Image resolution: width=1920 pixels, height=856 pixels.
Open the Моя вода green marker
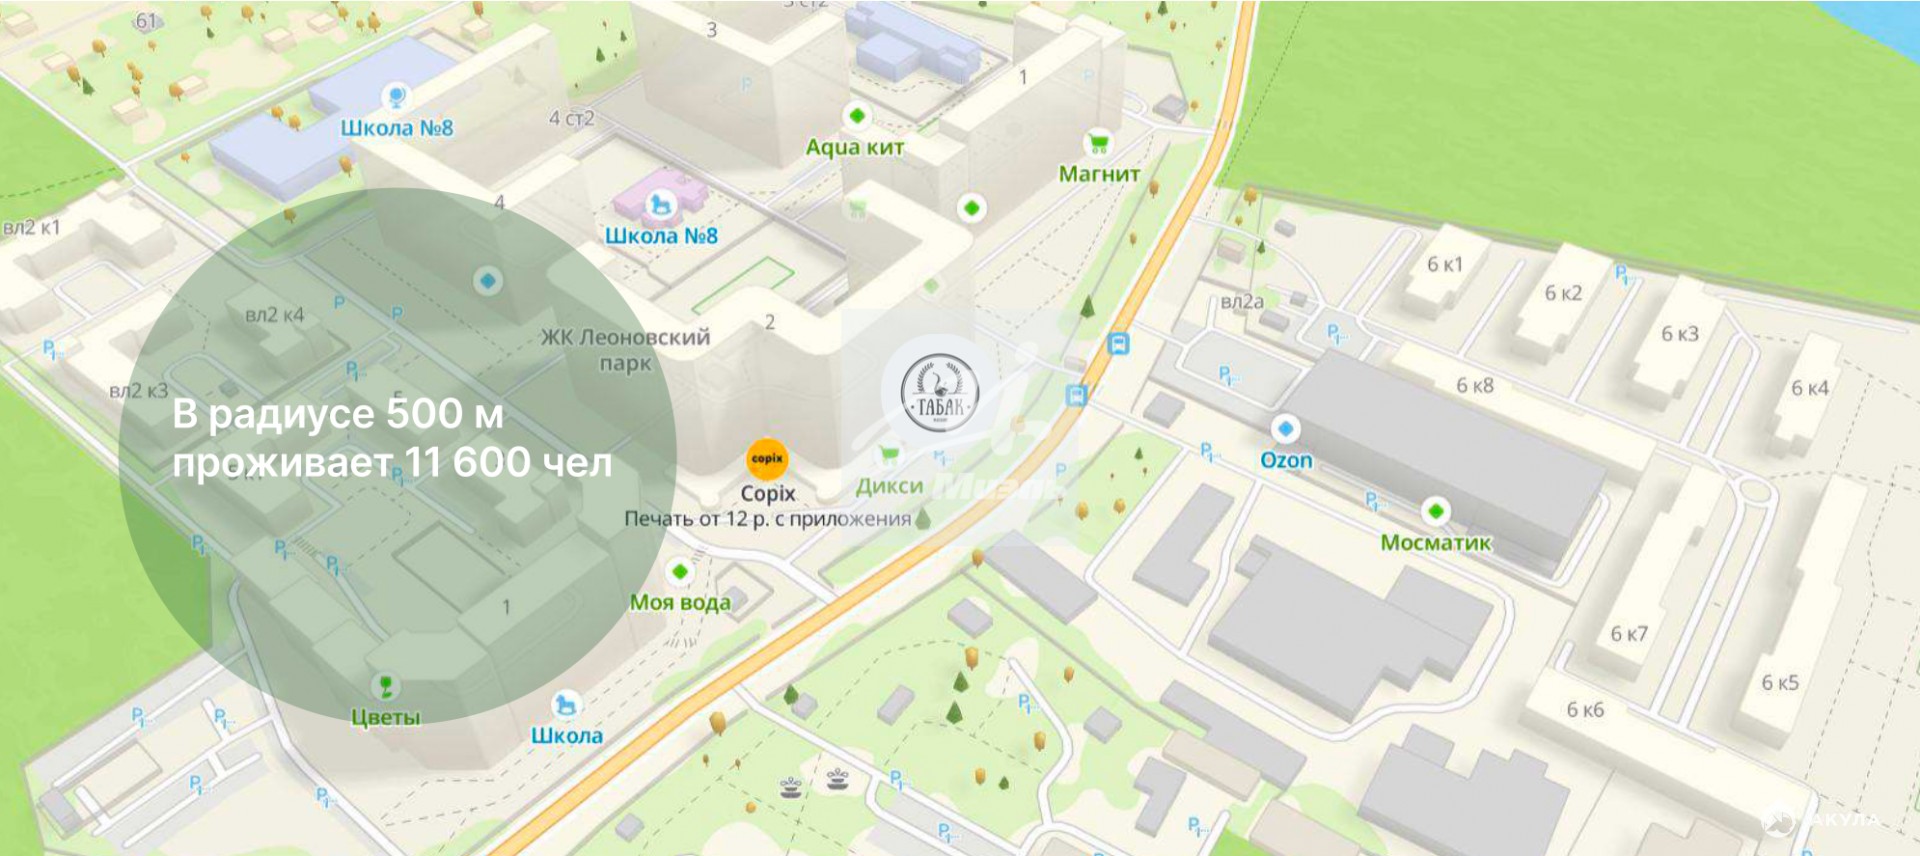[680, 572]
